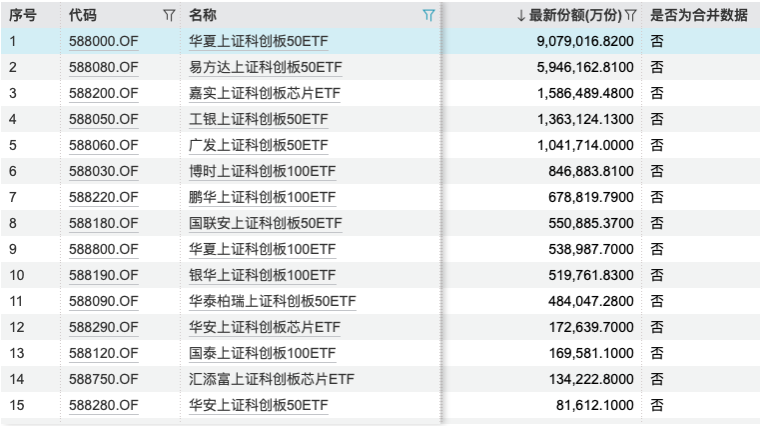Open 华夏上证科创板100ETF fund link

click(x=262, y=249)
